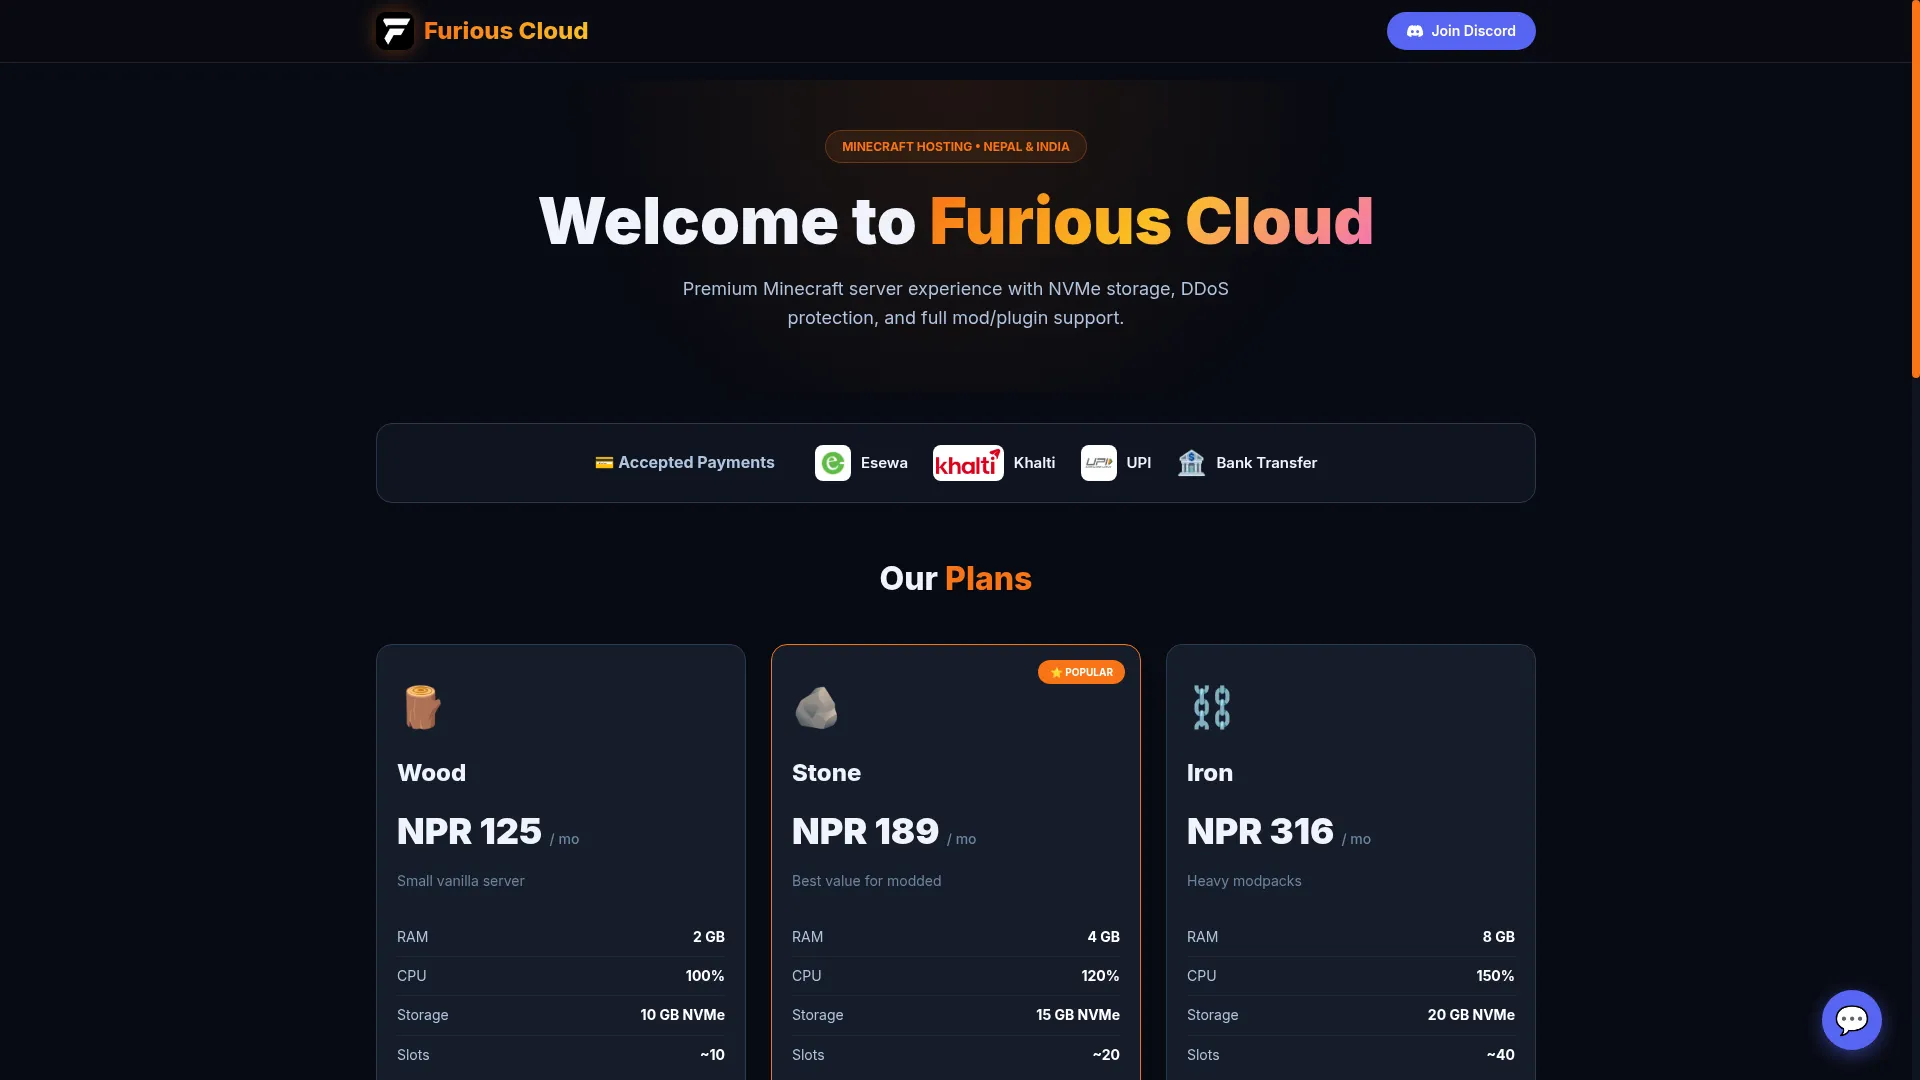Viewport: 1920px width, 1080px height.
Task: Click the Wood plan title
Action: pos(431,773)
